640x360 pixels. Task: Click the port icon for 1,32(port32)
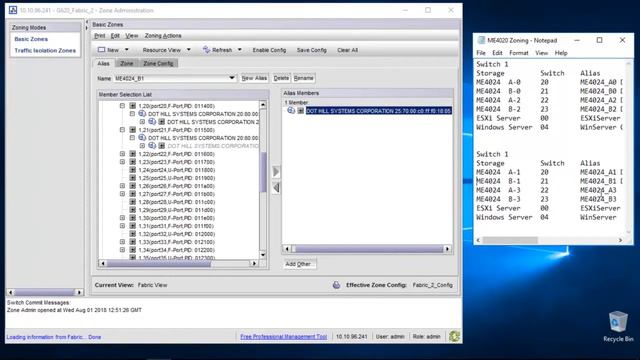click(x=133, y=234)
